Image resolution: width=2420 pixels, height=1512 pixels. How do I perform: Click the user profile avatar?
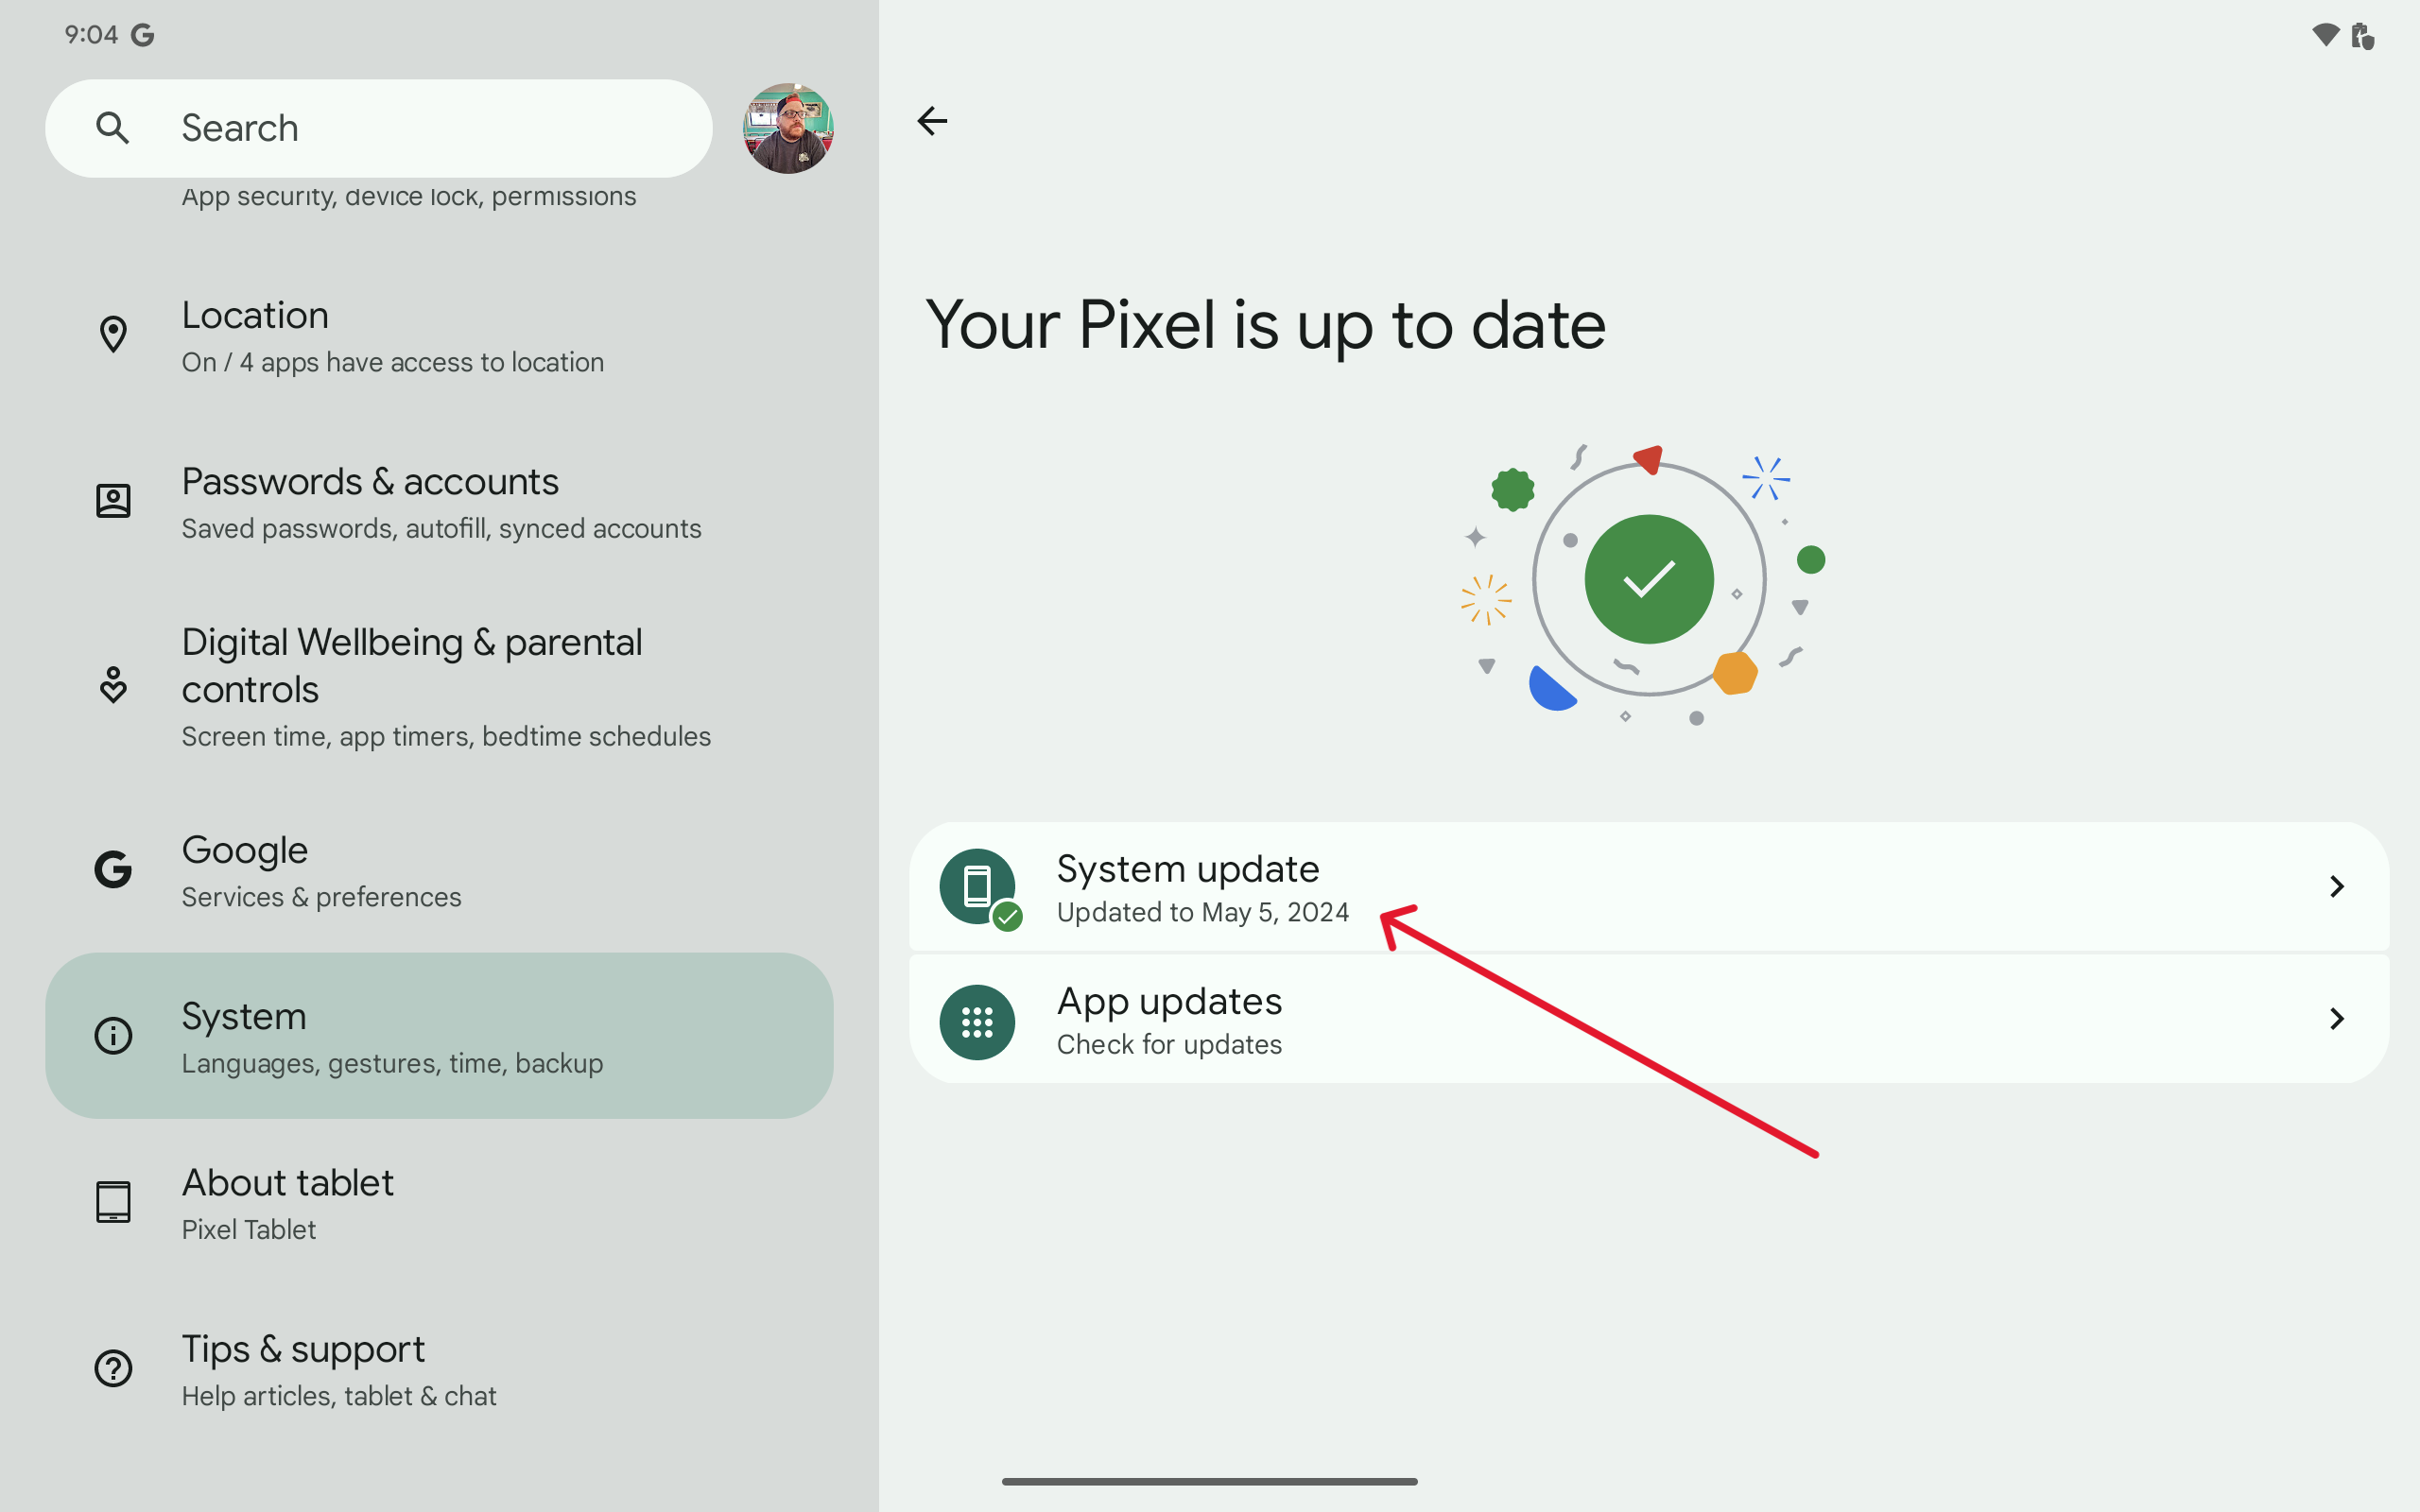point(789,128)
